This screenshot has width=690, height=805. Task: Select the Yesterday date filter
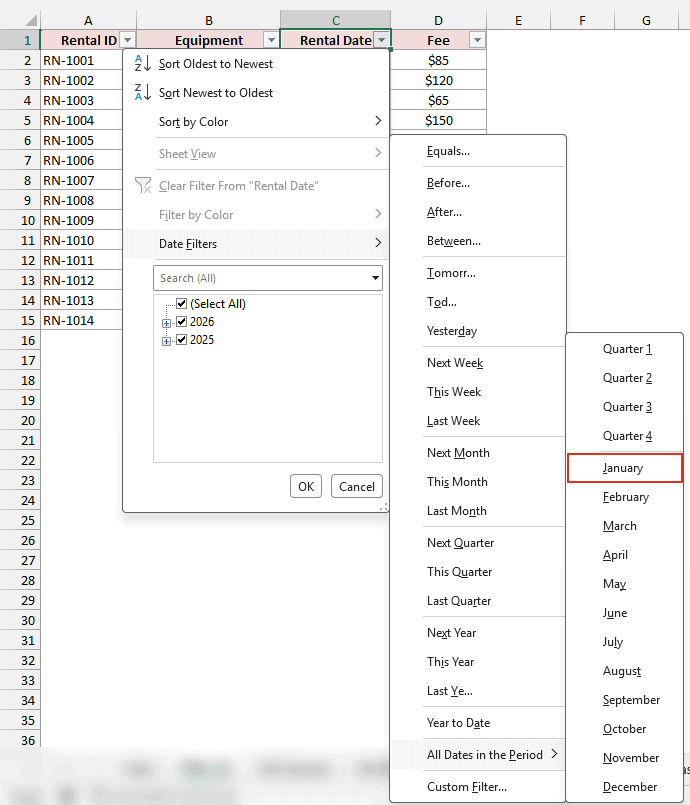(x=478, y=331)
